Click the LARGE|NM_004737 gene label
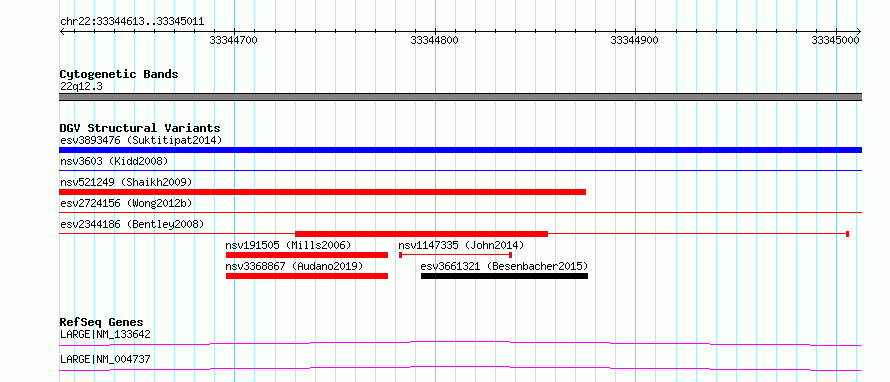The image size is (890, 382). [x=105, y=359]
